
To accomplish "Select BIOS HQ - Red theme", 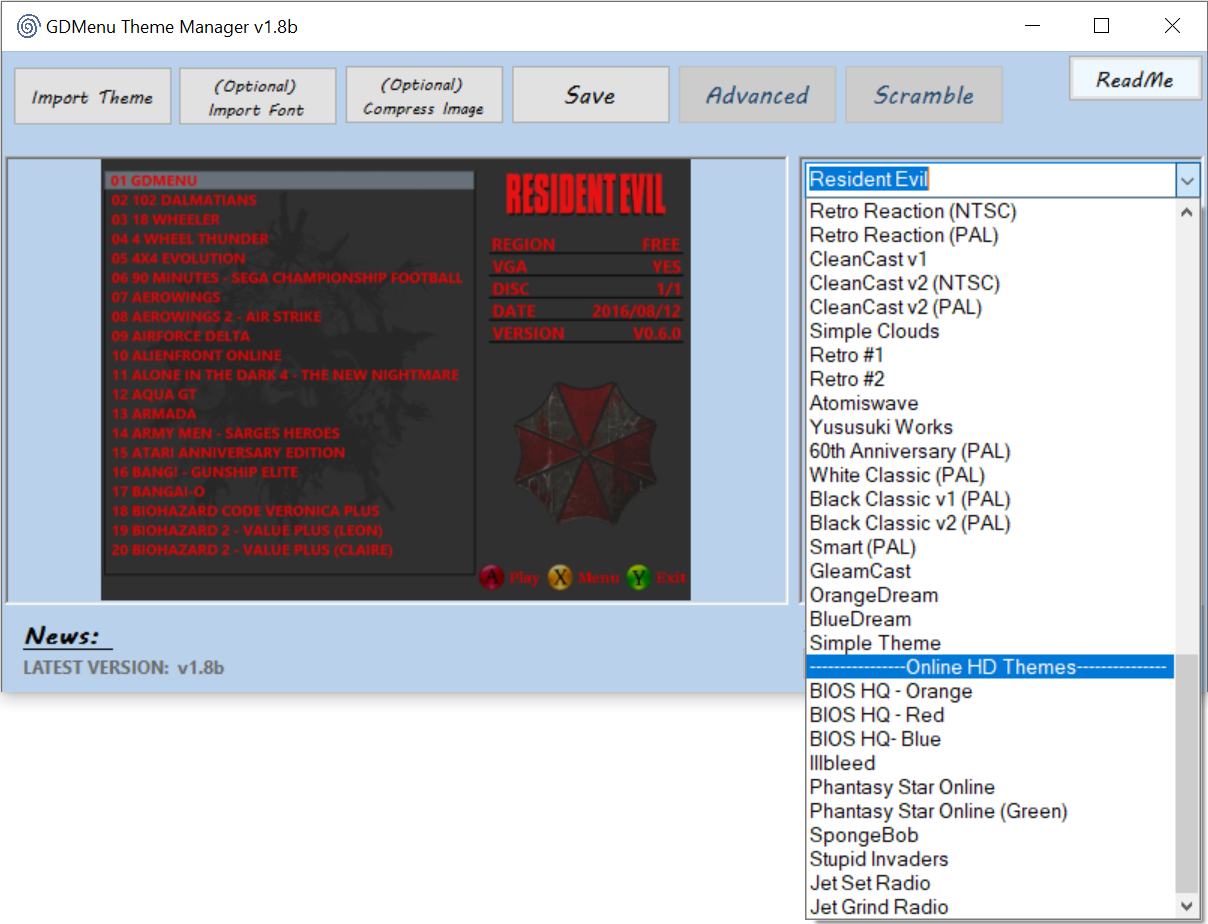I will tap(990, 715).
